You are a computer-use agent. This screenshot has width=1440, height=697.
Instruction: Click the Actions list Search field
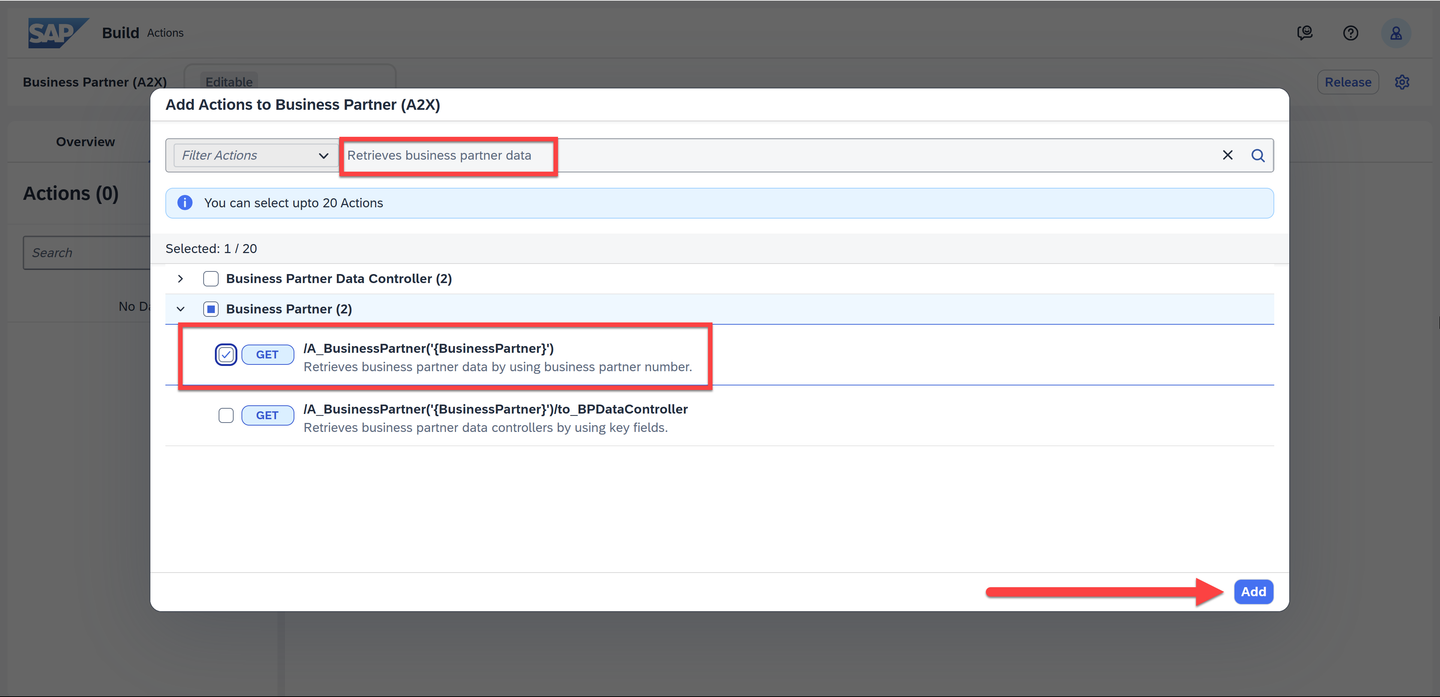pos(87,253)
